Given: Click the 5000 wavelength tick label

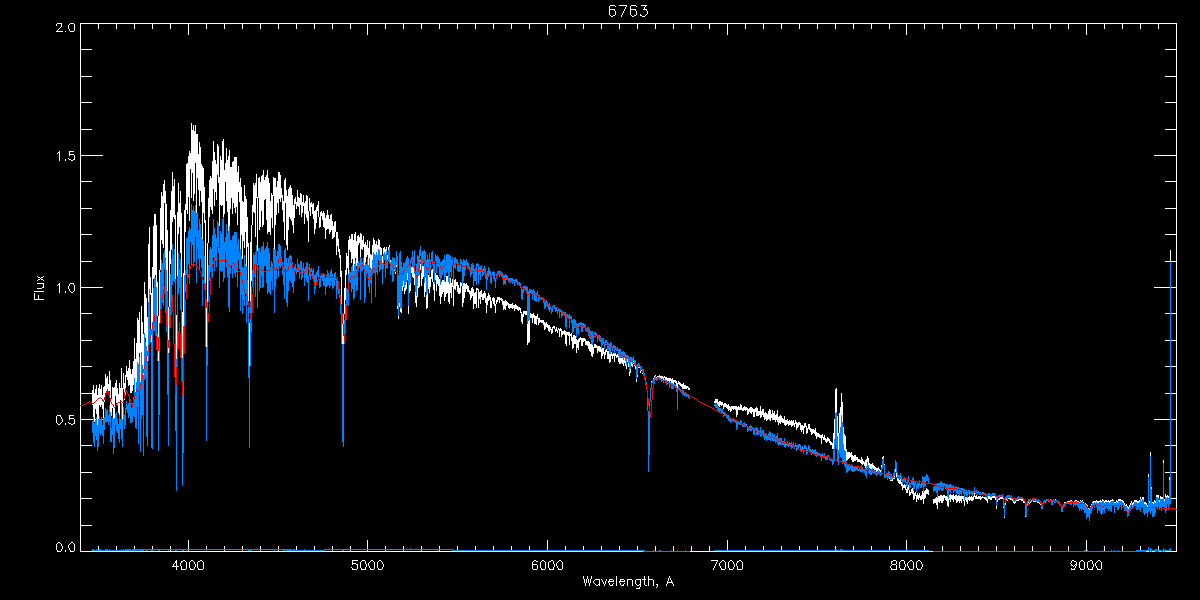Looking at the screenshot, I should tap(367, 564).
